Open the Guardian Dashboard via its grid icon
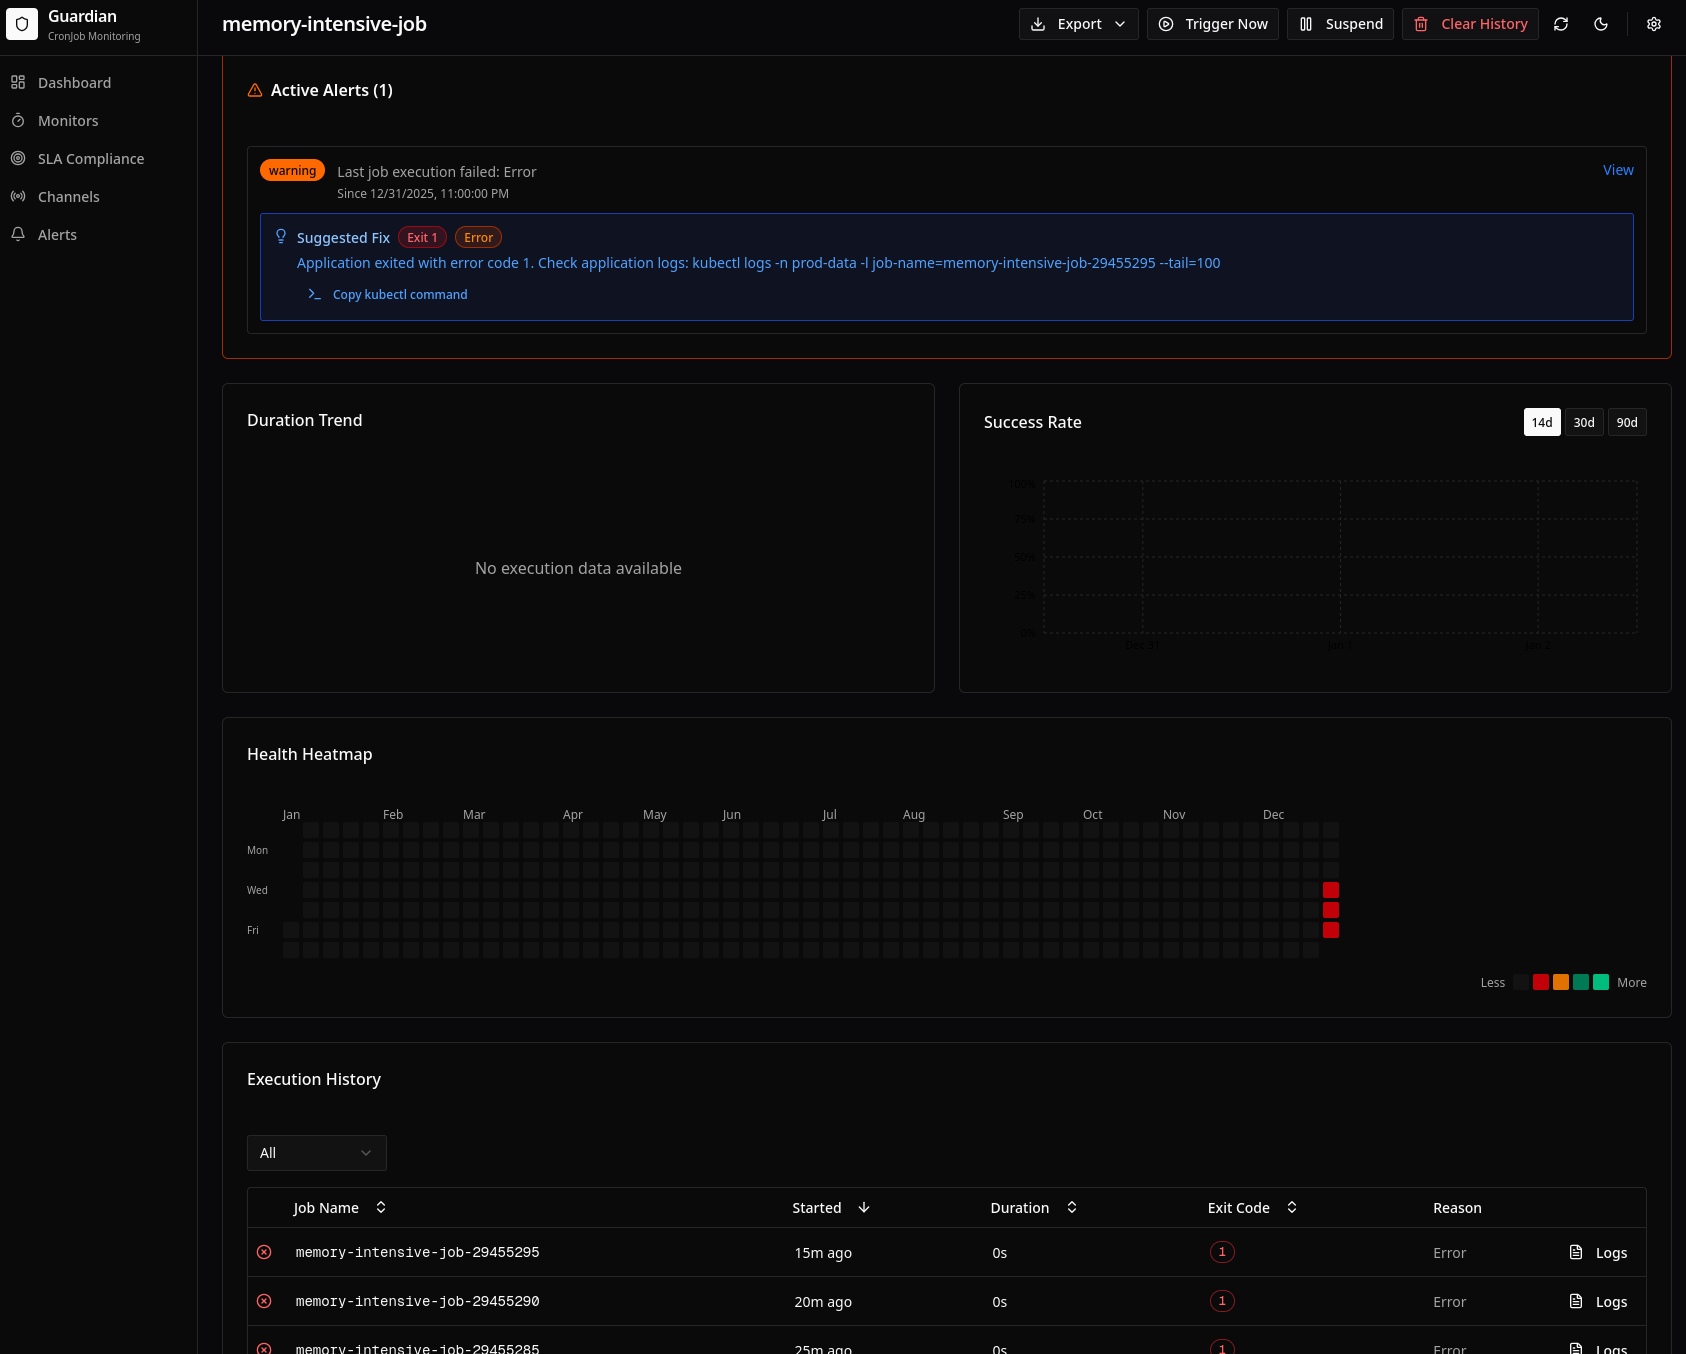The width and height of the screenshot is (1686, 1354). 18,82
